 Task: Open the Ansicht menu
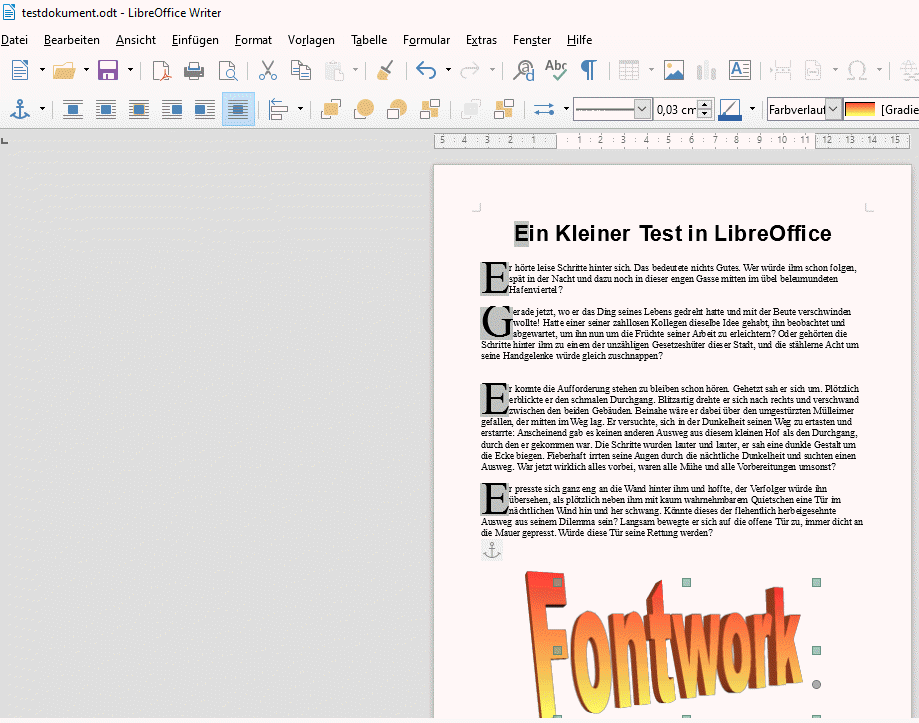(135, 40)
